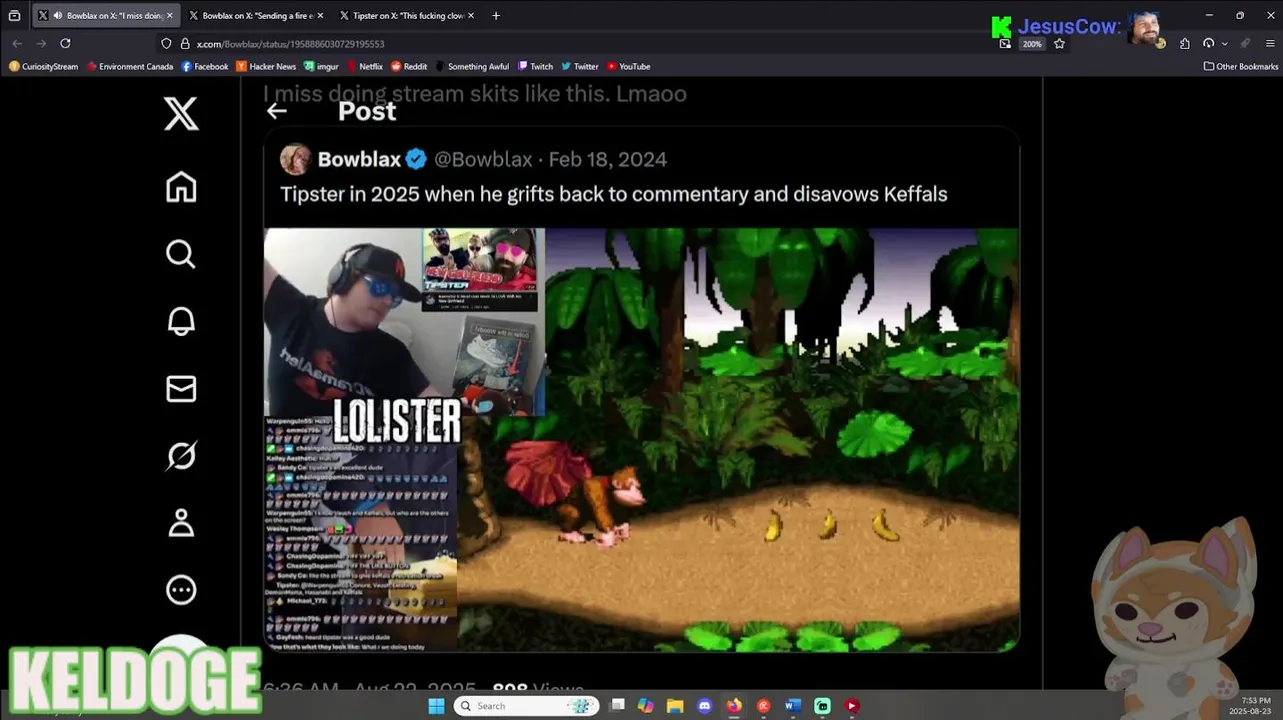Screen dimensions: 1283x720
Task: Open Grok icon in X sidebar
Action: (181, 456)
